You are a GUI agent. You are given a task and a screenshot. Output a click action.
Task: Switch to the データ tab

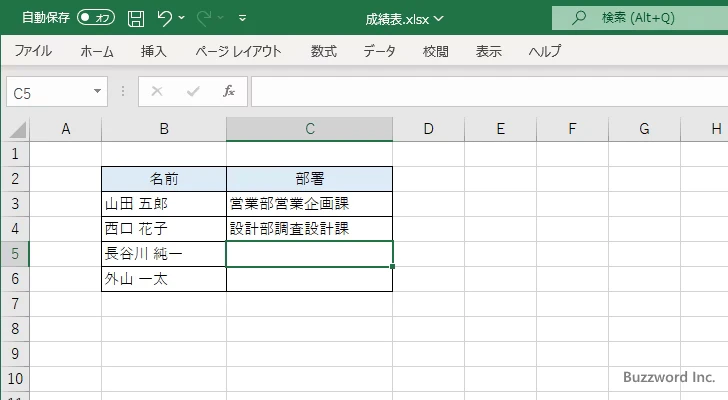(379, 51)
